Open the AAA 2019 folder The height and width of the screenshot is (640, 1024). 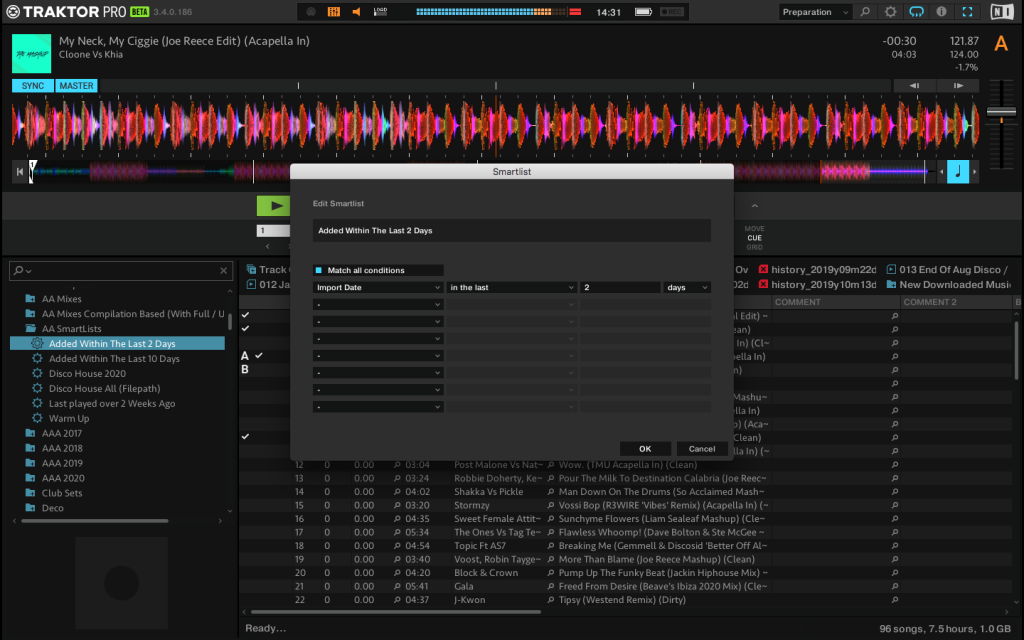pos(62,463)
